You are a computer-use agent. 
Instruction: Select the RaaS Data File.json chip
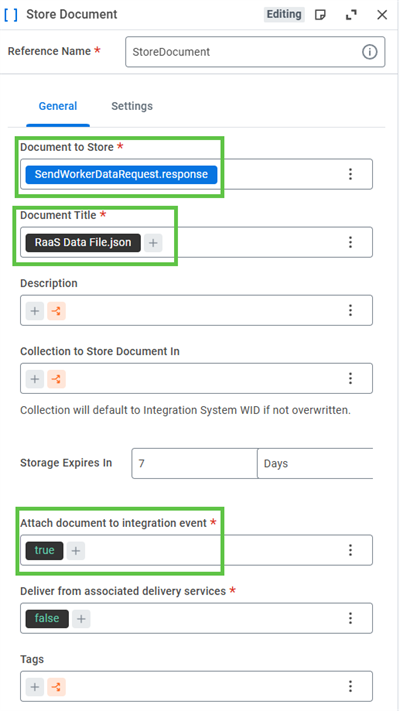pyautogui.click(x=83, y=243)
